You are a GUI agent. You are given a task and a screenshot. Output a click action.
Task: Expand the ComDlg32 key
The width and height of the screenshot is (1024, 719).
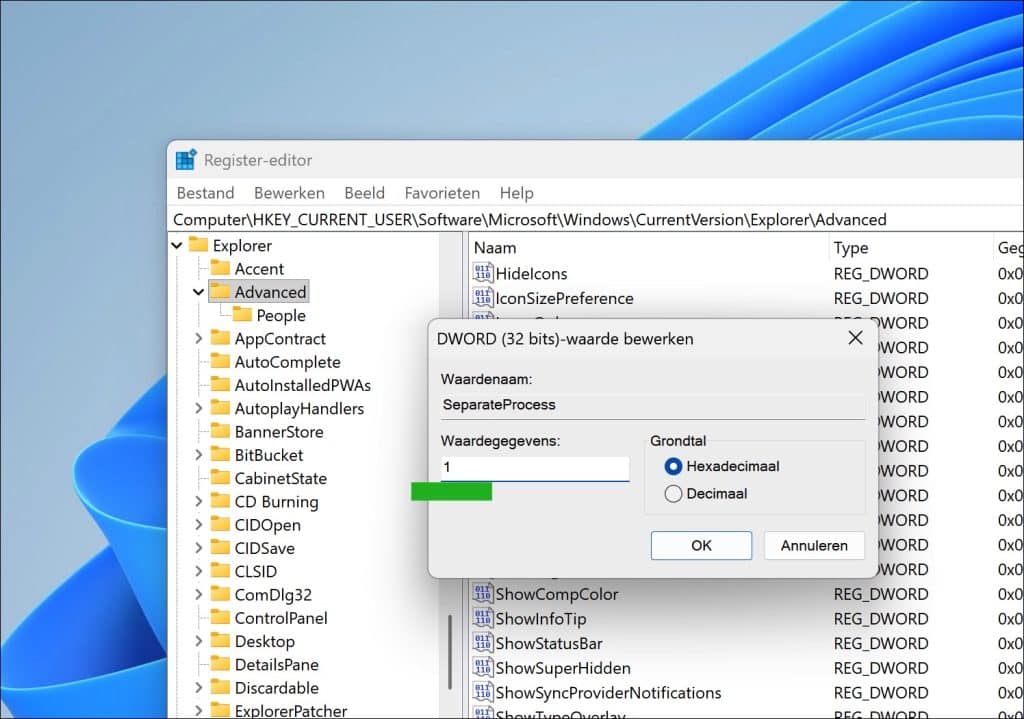199,594
